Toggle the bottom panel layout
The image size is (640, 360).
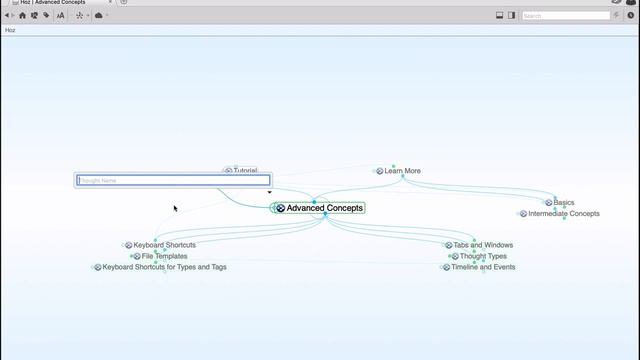[x=499, y=16]
